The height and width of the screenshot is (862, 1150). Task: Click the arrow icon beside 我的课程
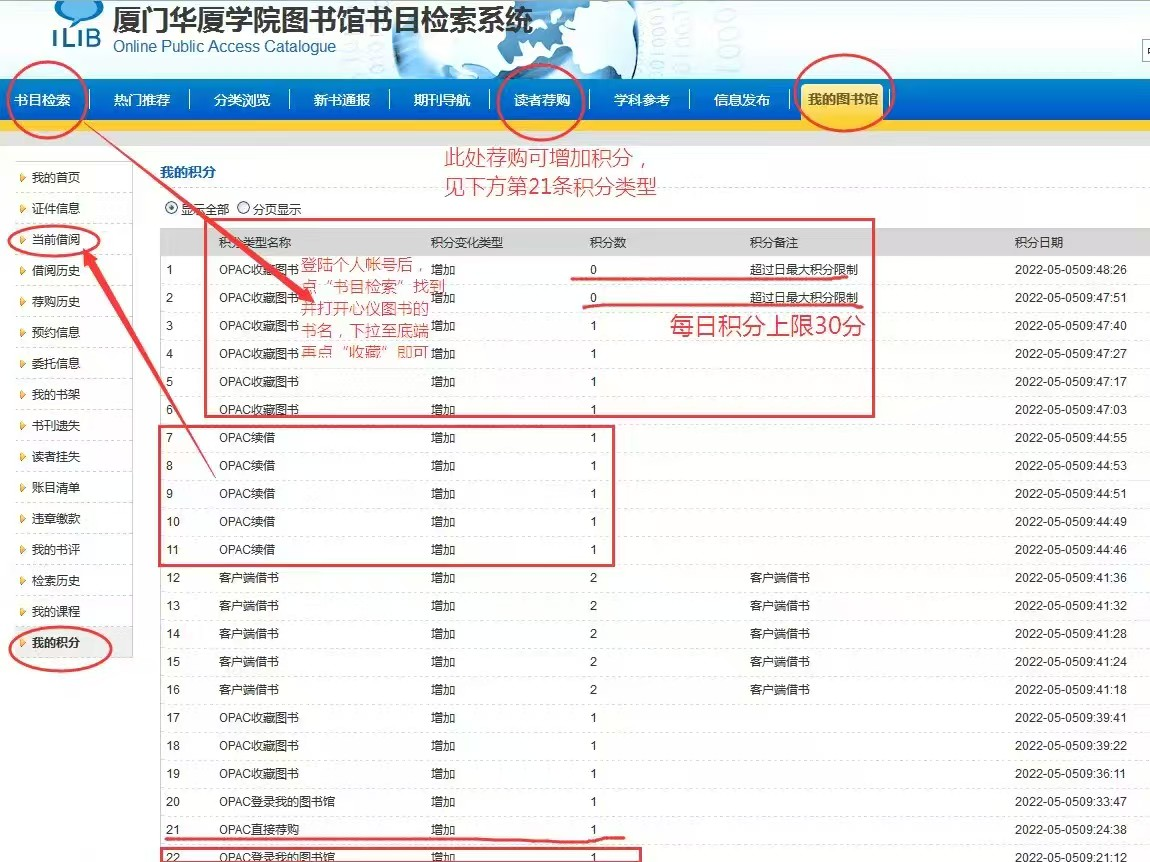point(23,611)
